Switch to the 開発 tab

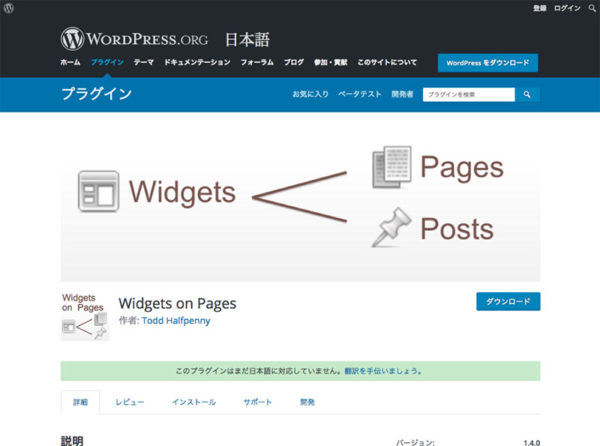coord(307,402)
